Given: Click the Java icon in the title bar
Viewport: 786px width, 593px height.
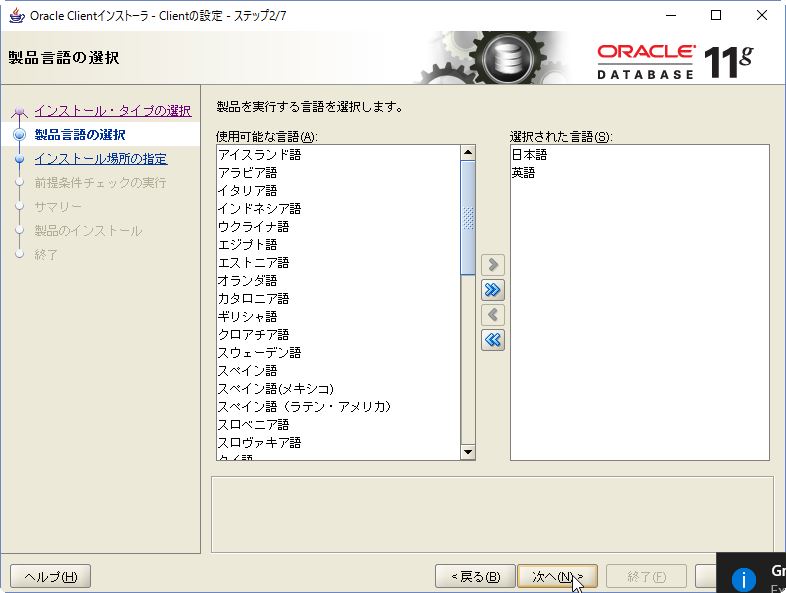Looking at the screenshot, I should click(x=17, y=16).
